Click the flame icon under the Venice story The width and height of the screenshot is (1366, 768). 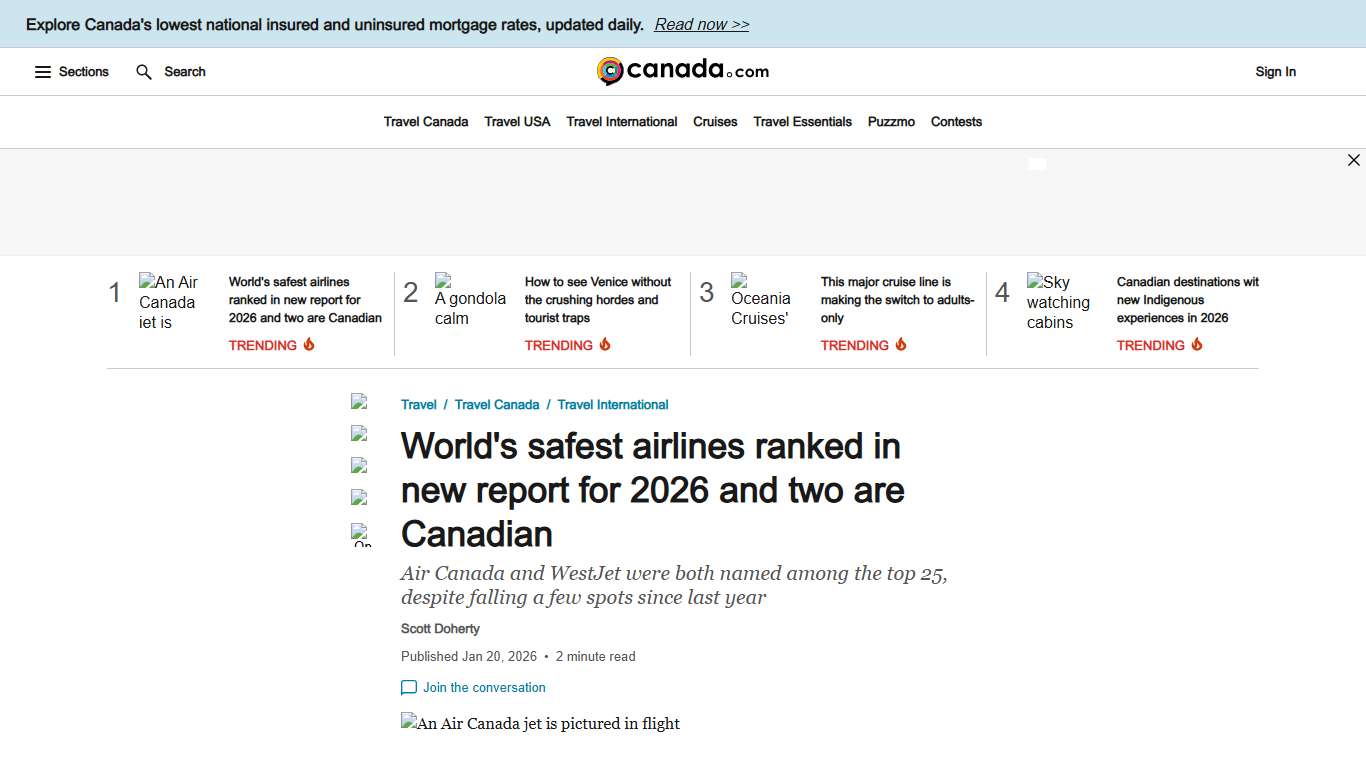coord(604,344)
